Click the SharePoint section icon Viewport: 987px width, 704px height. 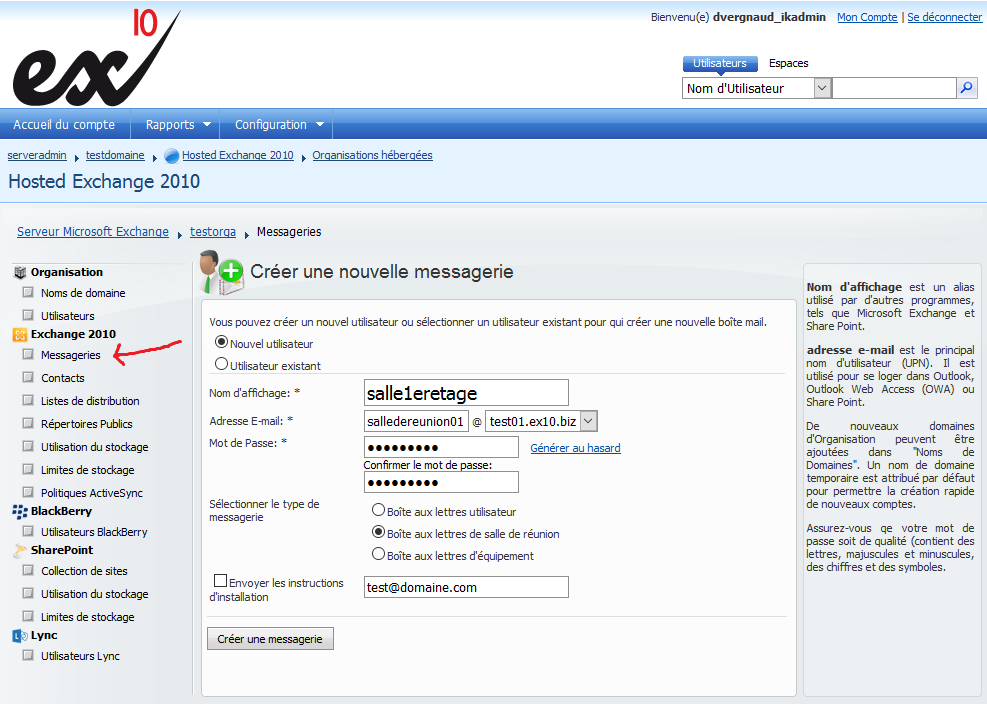coord(20,550)
